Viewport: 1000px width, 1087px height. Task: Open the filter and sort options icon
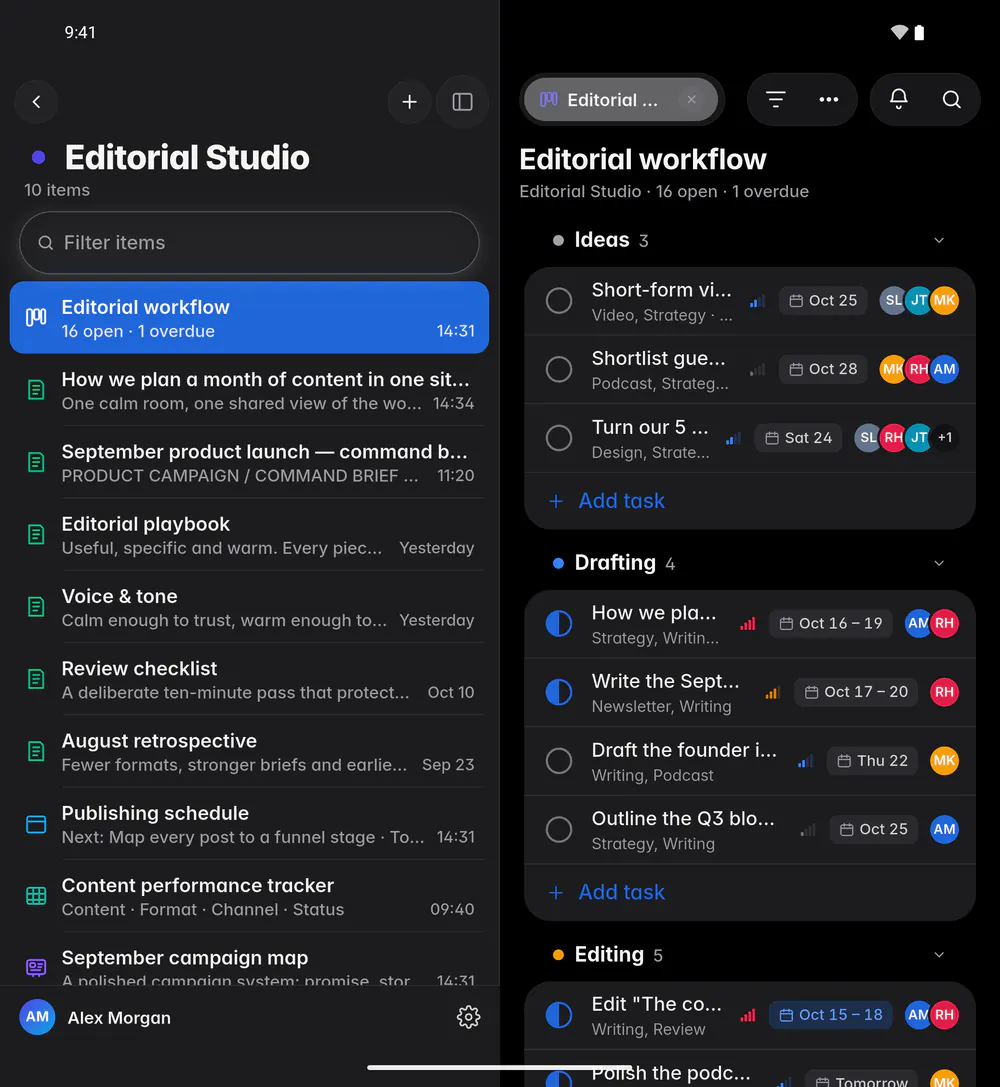[x=775, y=100]
